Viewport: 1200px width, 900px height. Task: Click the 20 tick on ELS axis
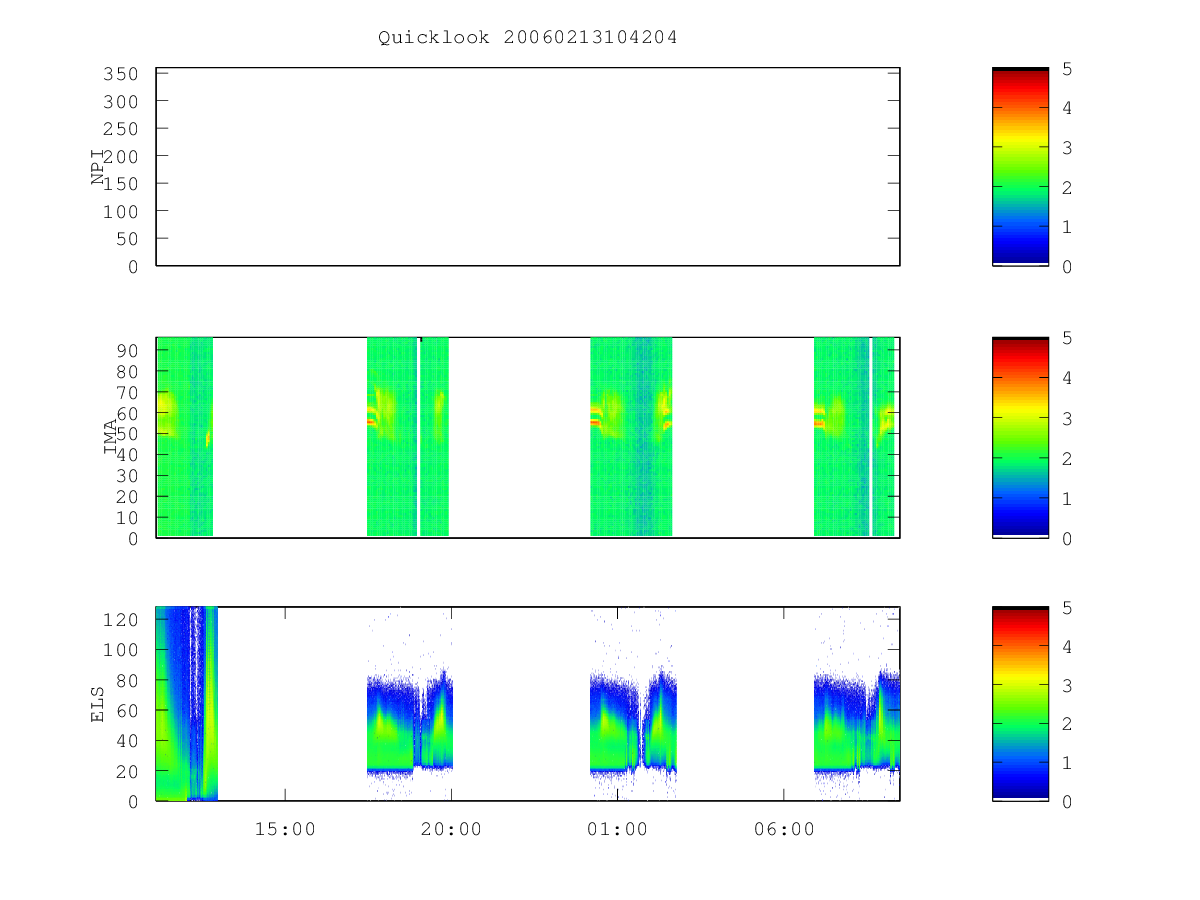[x=125, y=772]
